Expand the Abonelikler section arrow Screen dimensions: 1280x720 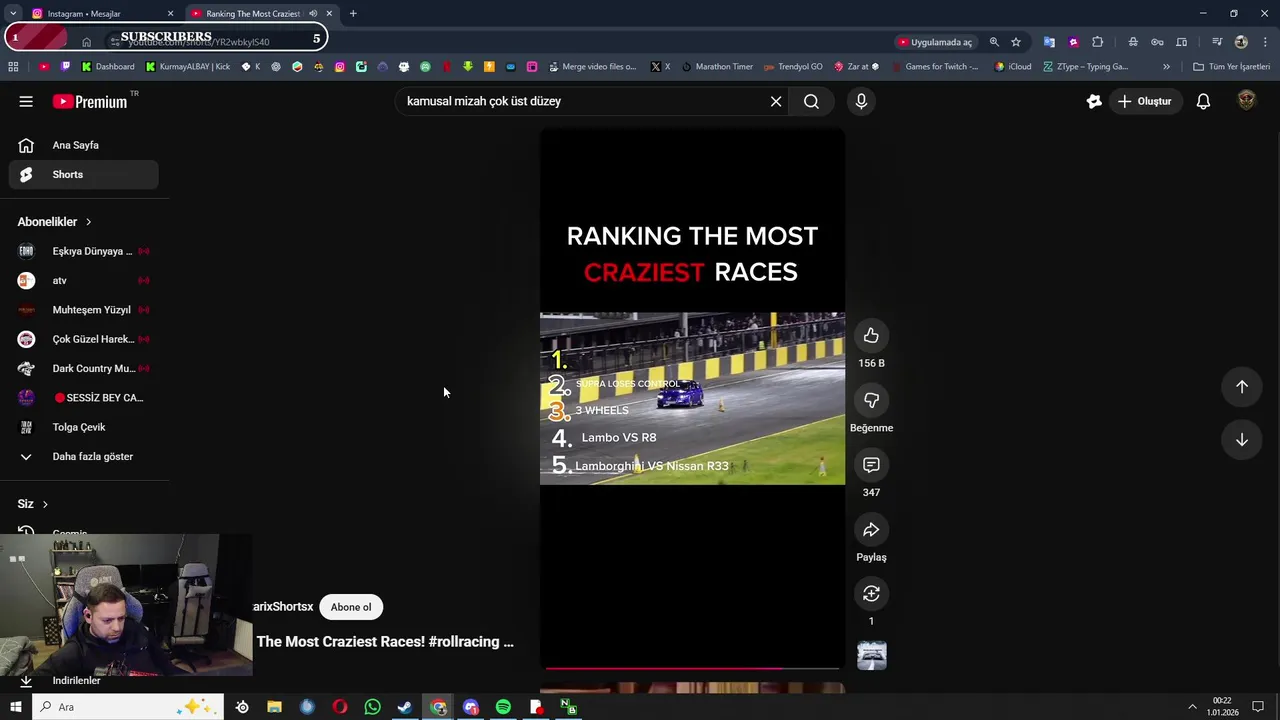[x=88, y=222]
